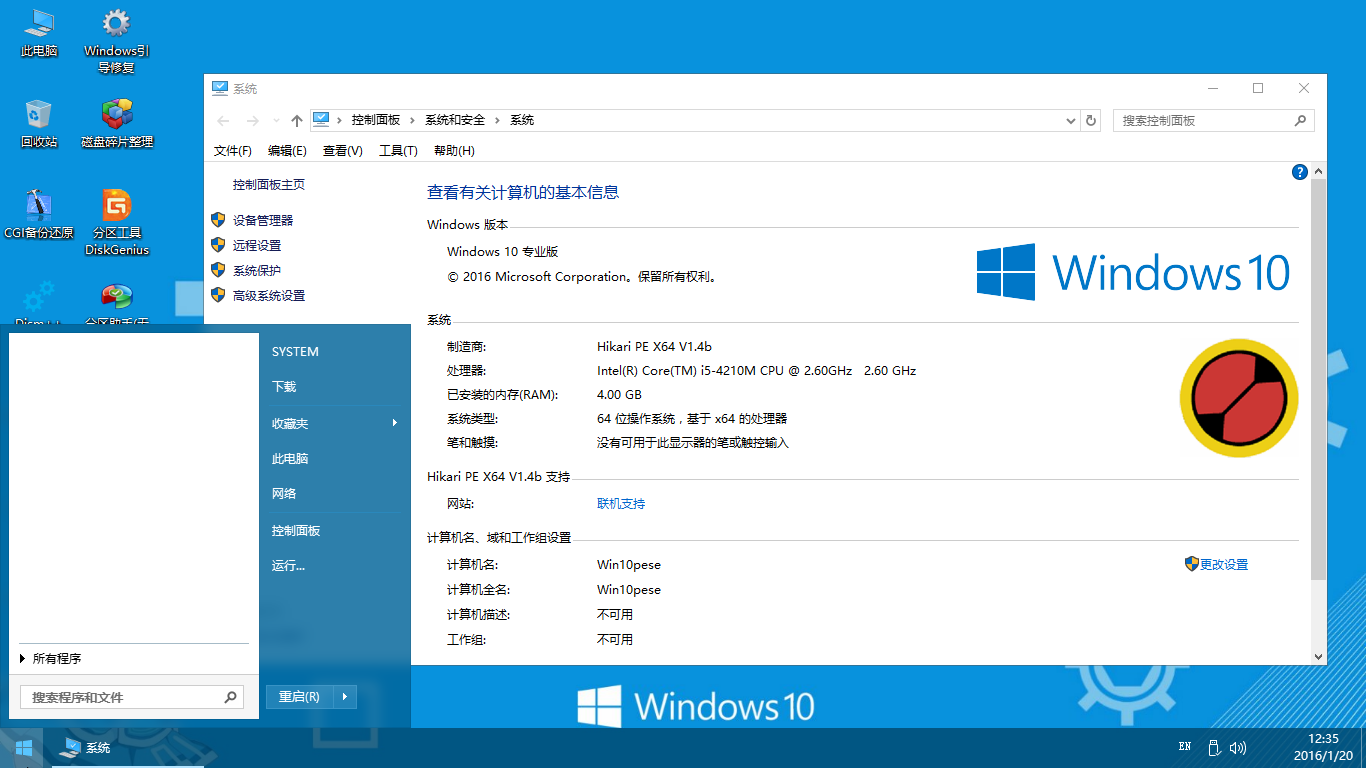
Task: Click the chevron after 控制面板 in breadcrumb
Action: tap(412, 120)
